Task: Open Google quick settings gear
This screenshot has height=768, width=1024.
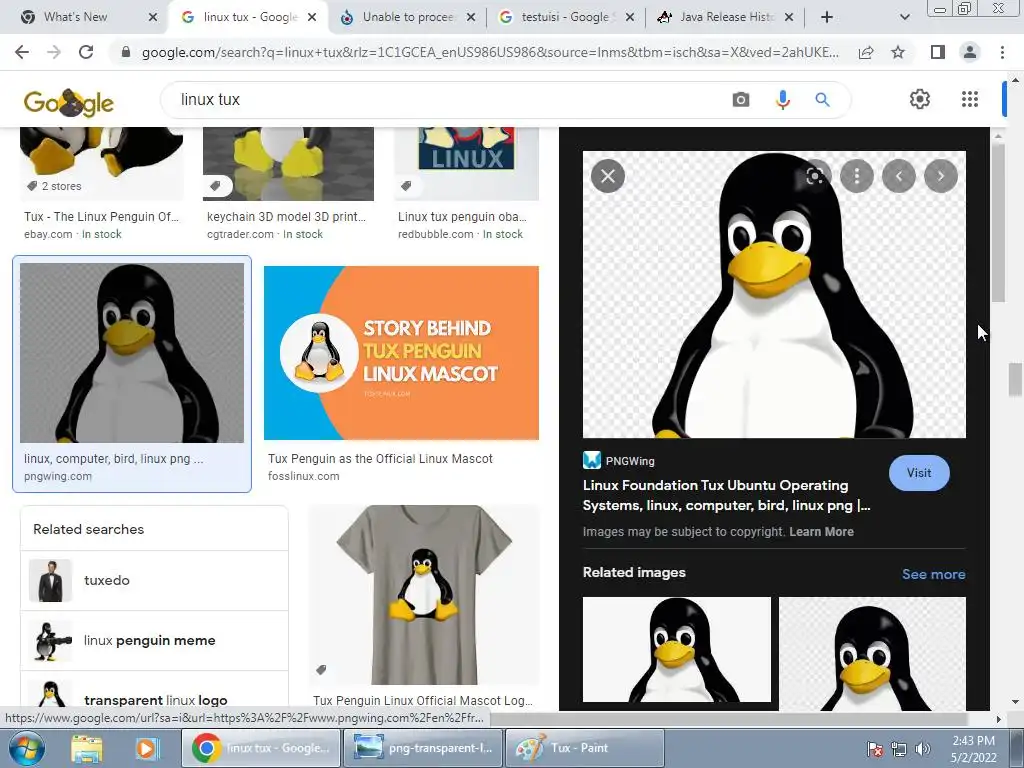Action: [x=920, y=99]
